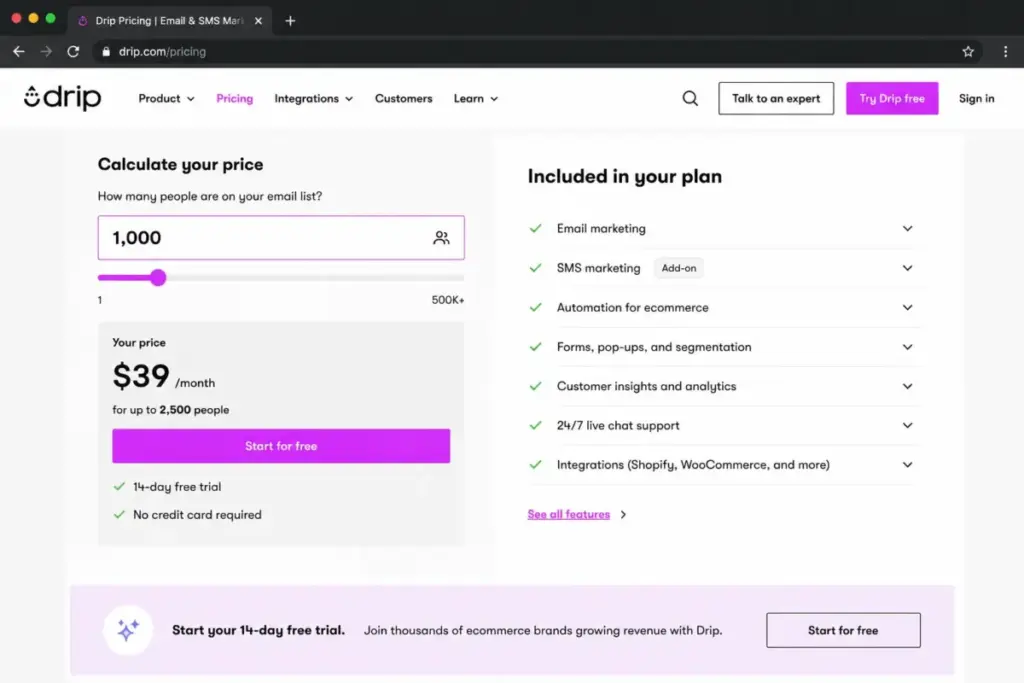Open the browser three-dot menu

click(1005, 52)
